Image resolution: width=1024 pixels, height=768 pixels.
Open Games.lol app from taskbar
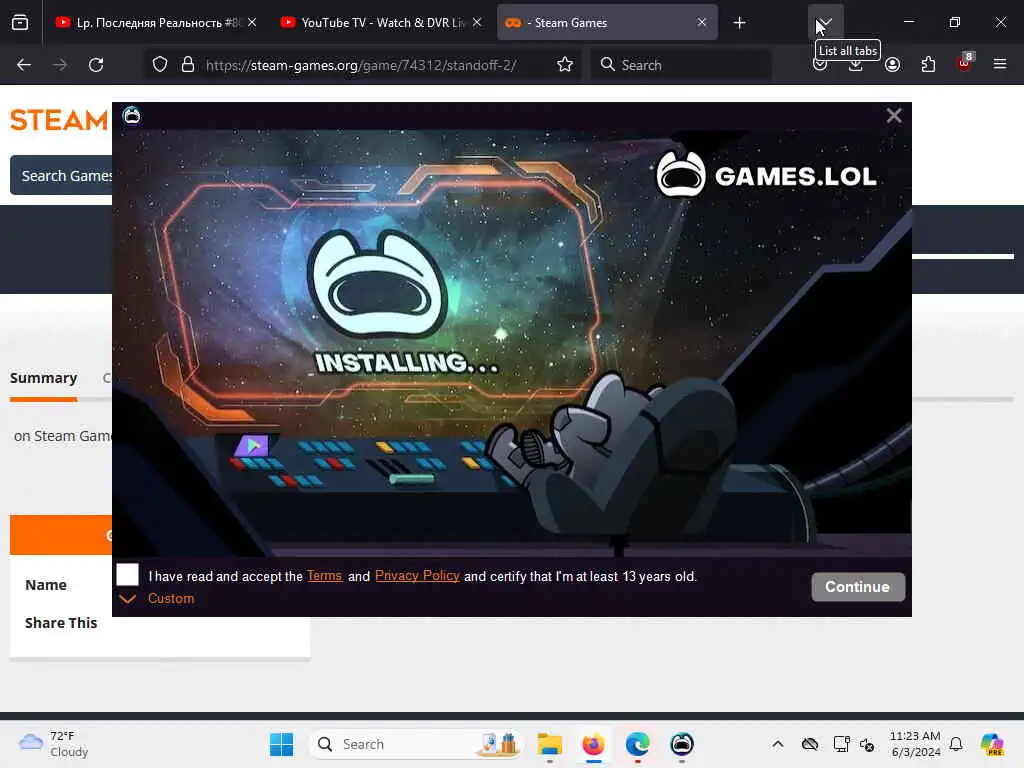click(x=682, y=744)
